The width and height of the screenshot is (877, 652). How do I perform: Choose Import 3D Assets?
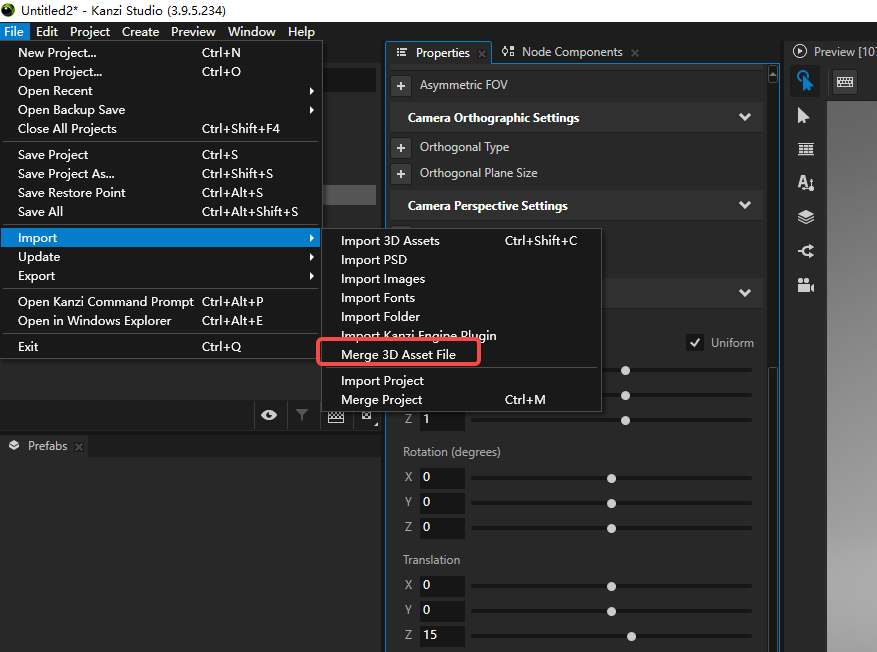[461, 240]
